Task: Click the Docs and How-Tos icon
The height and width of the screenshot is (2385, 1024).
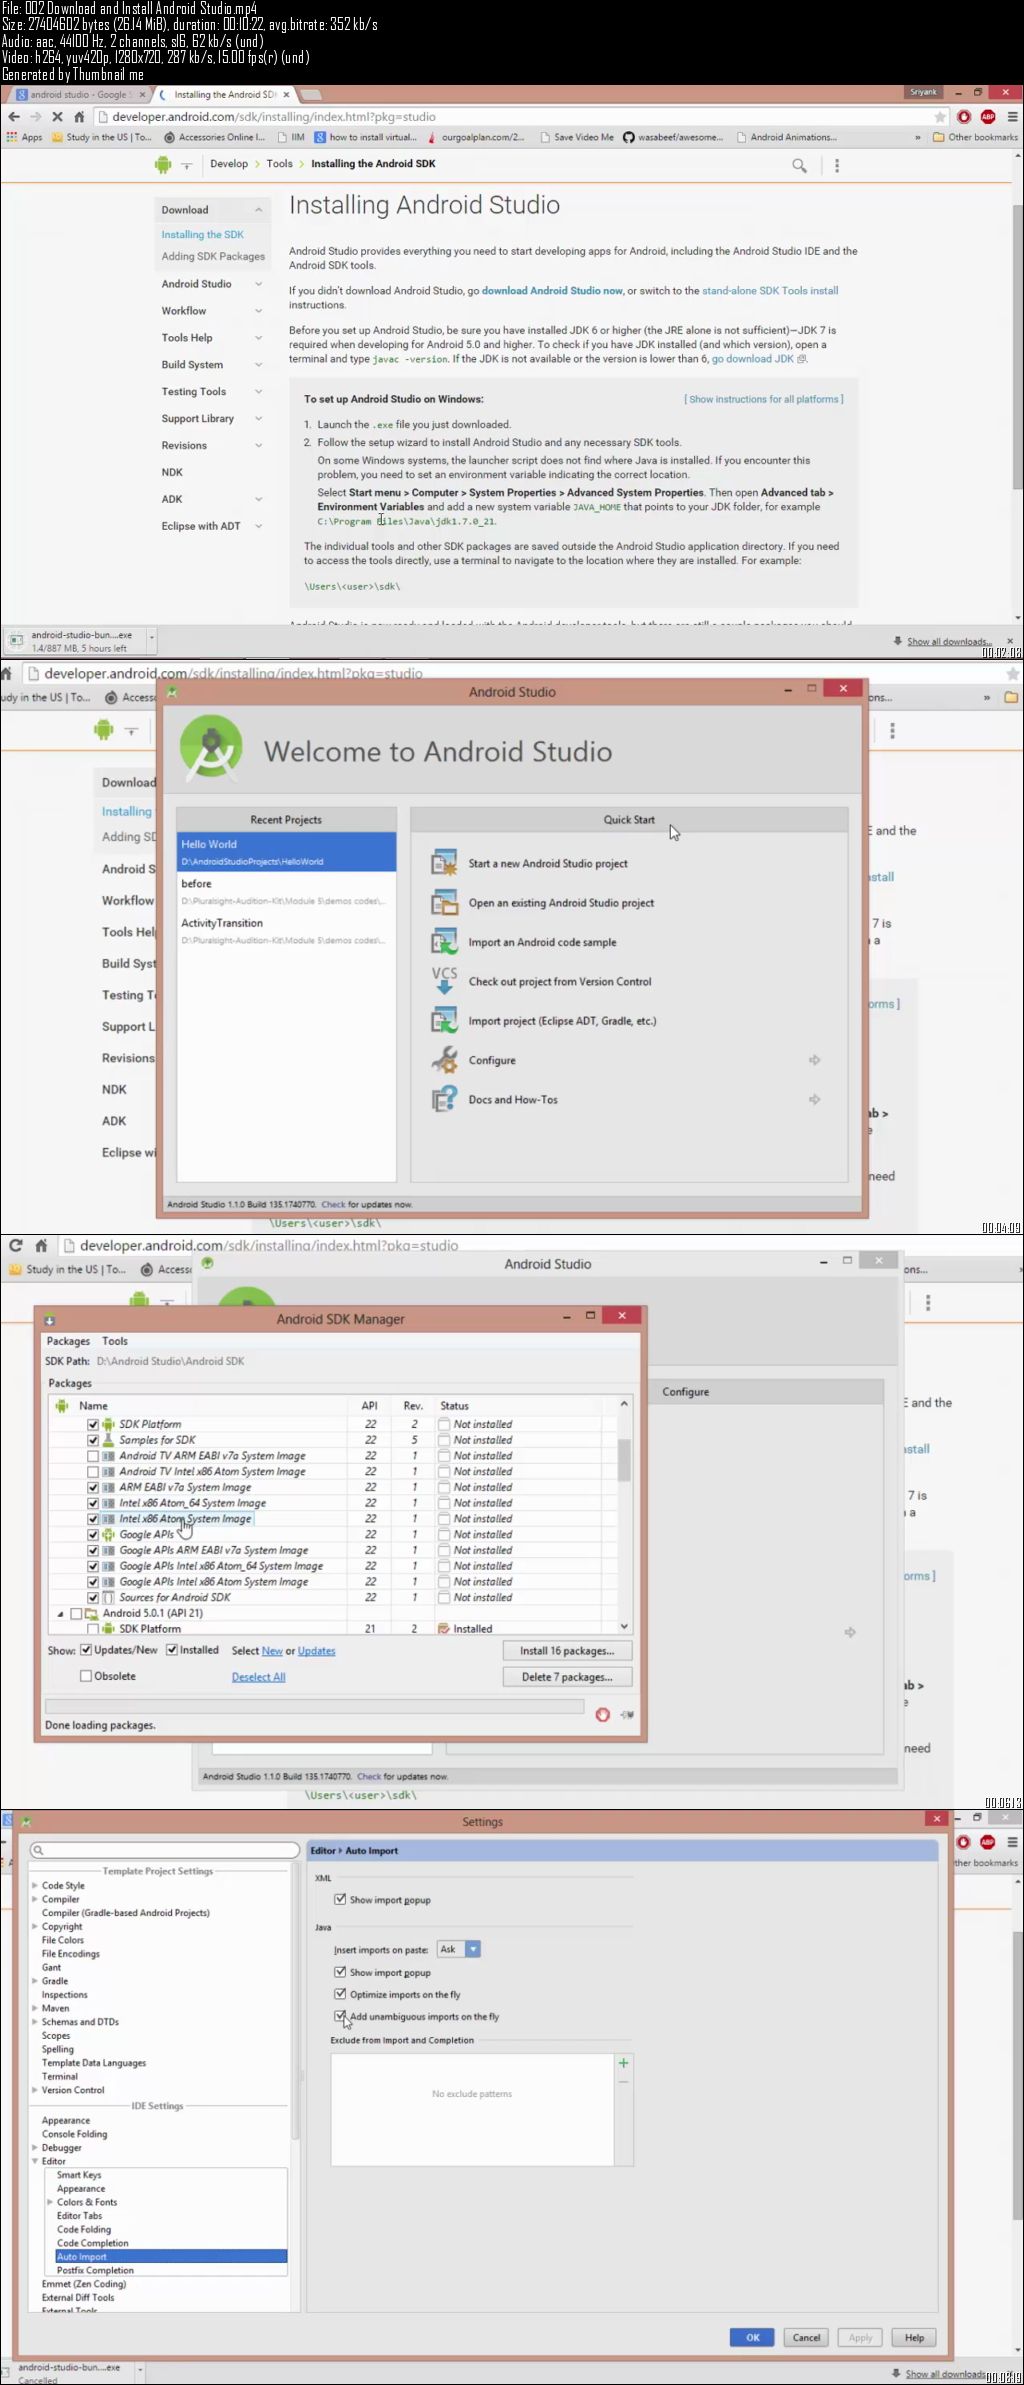Action: click(x=443, y=1099)
